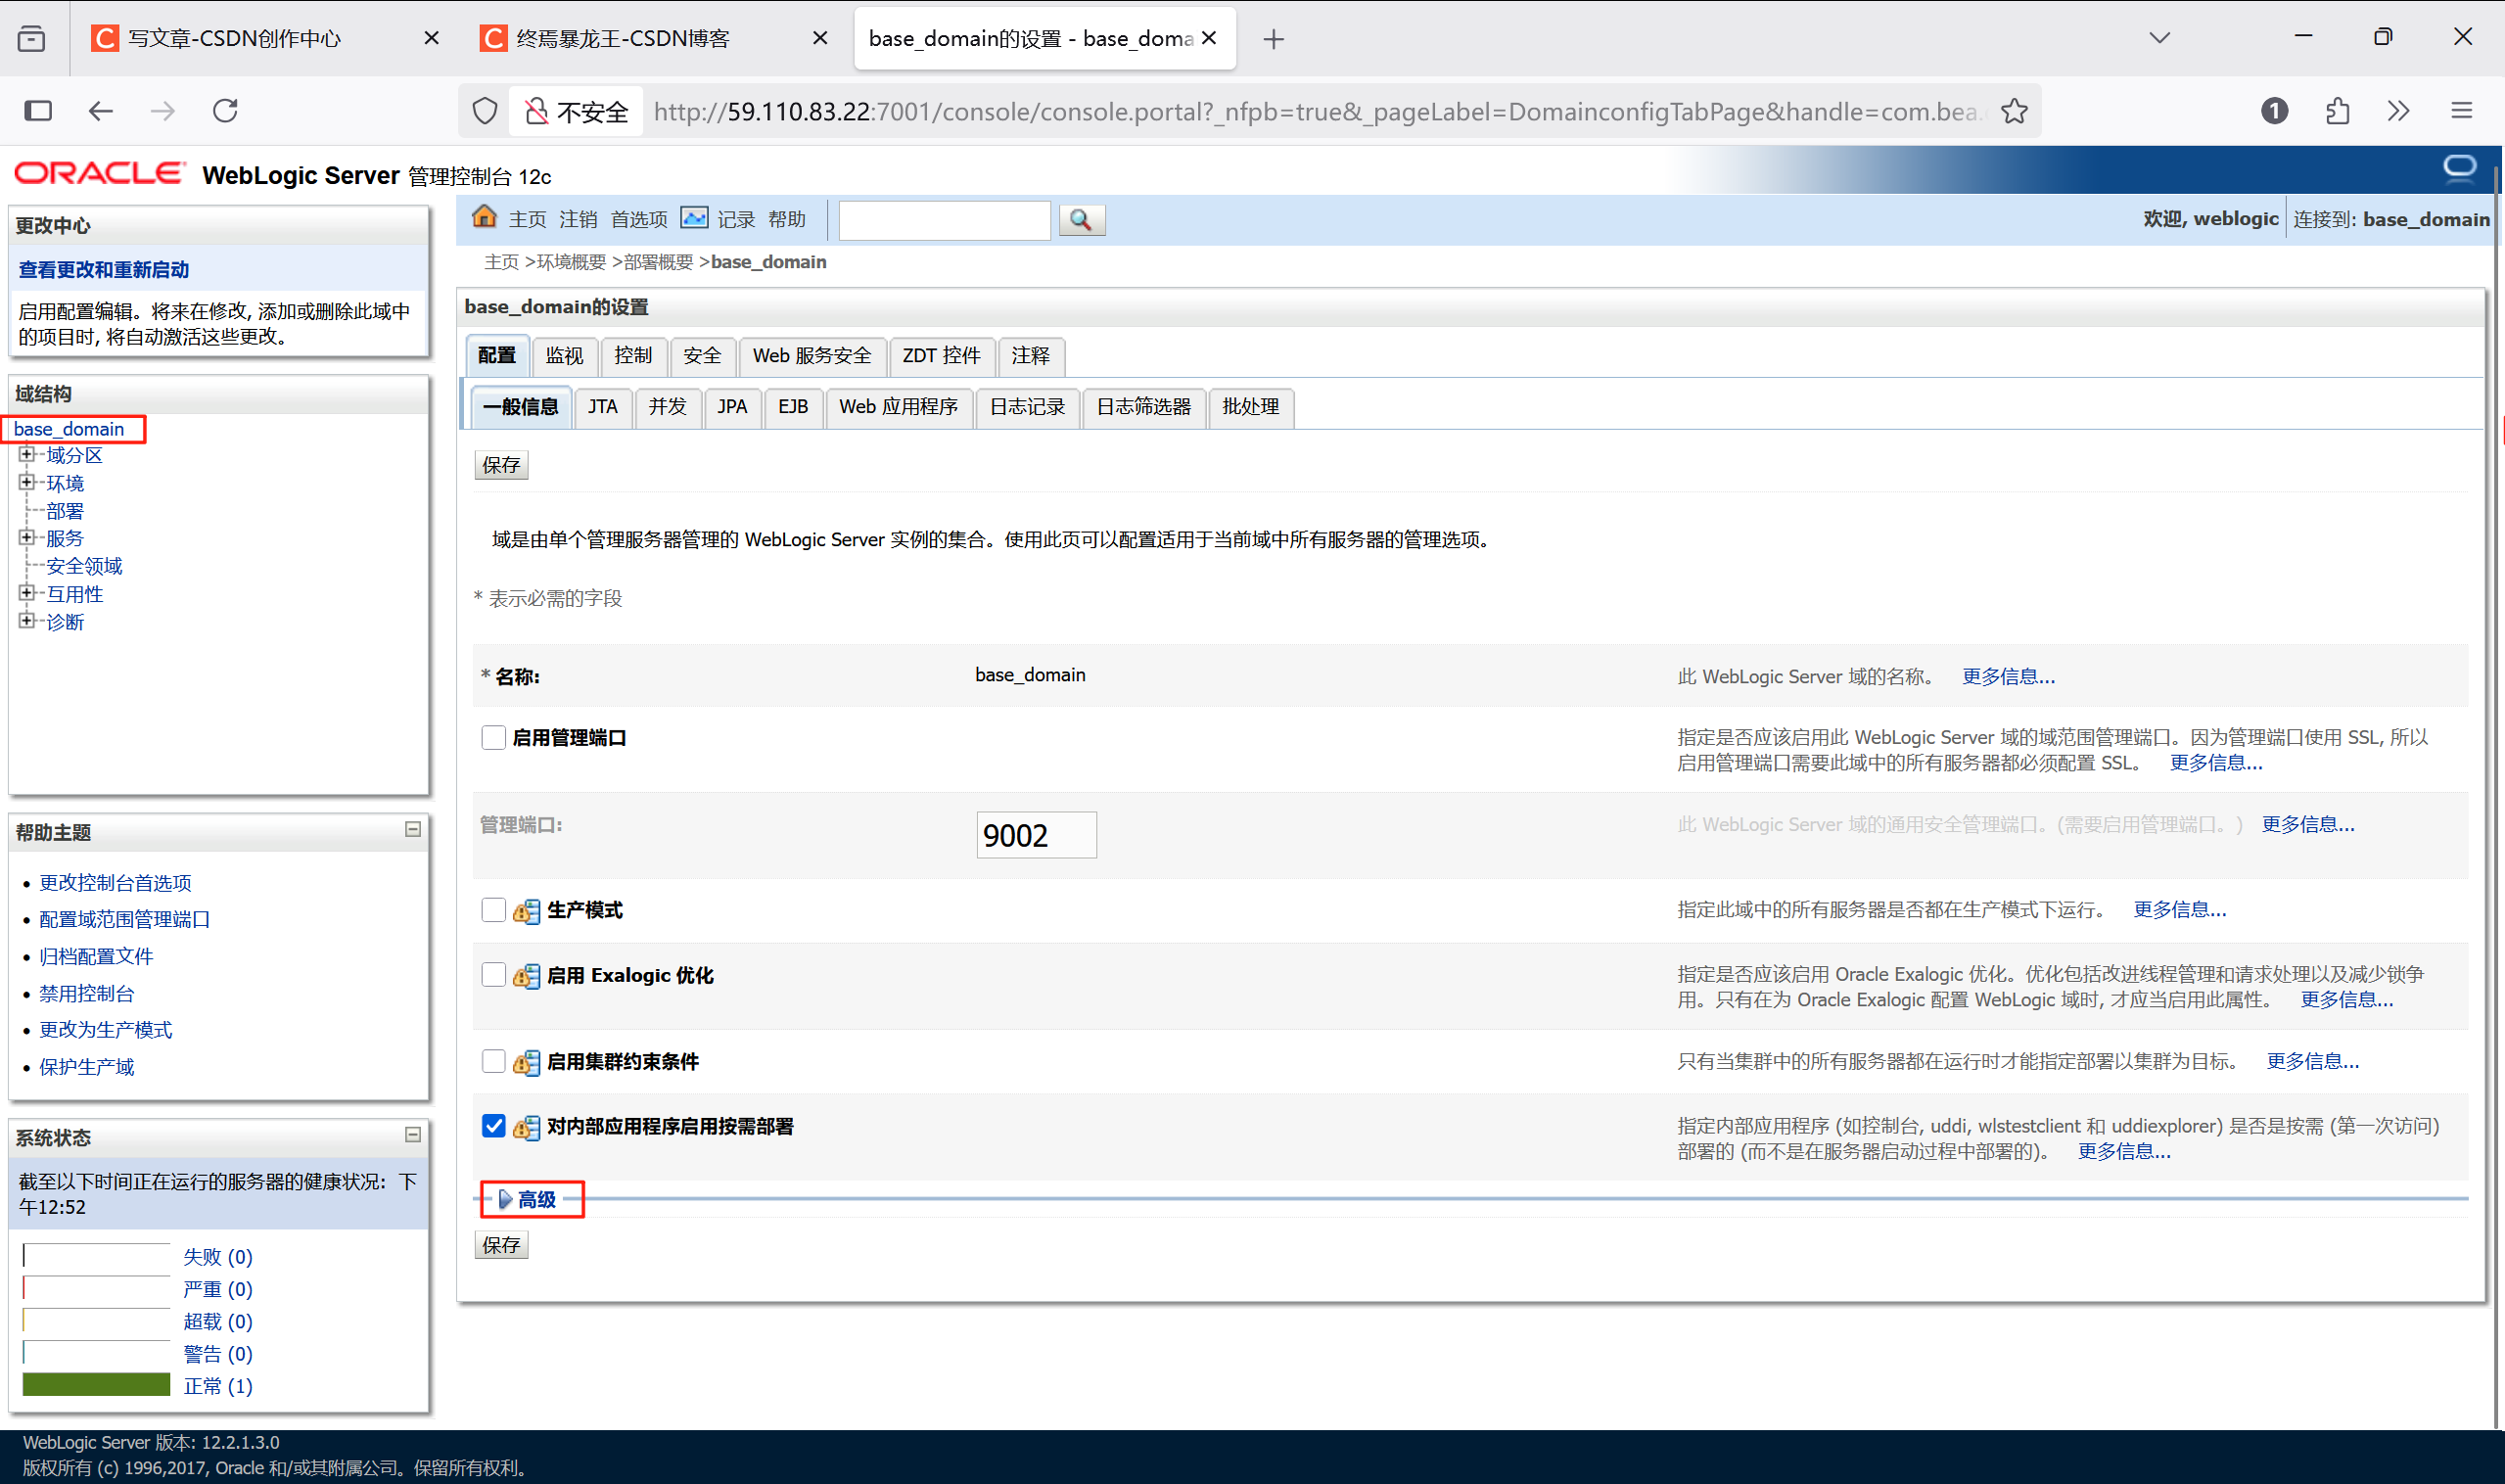Open the 安全 tab
2505x1484 pixels.
(x=702, y=356)
